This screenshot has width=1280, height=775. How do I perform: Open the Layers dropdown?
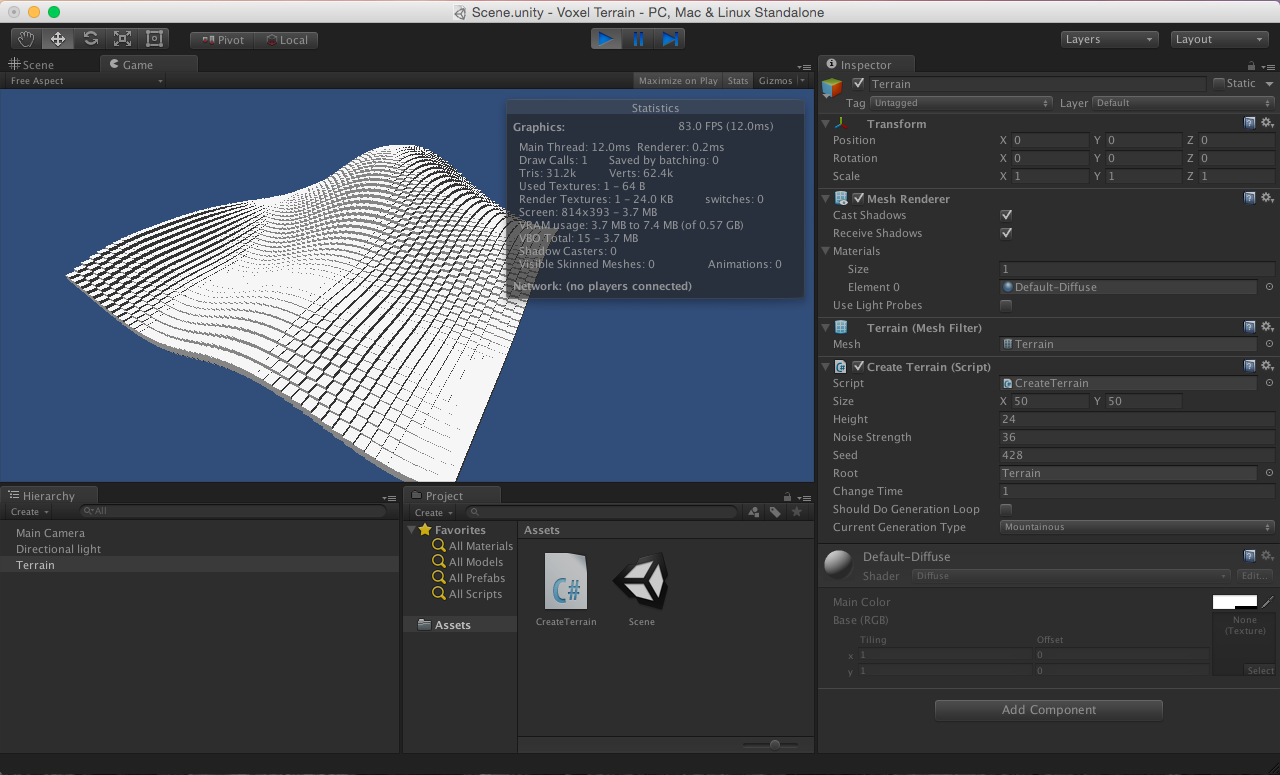tap(1108, 38)
